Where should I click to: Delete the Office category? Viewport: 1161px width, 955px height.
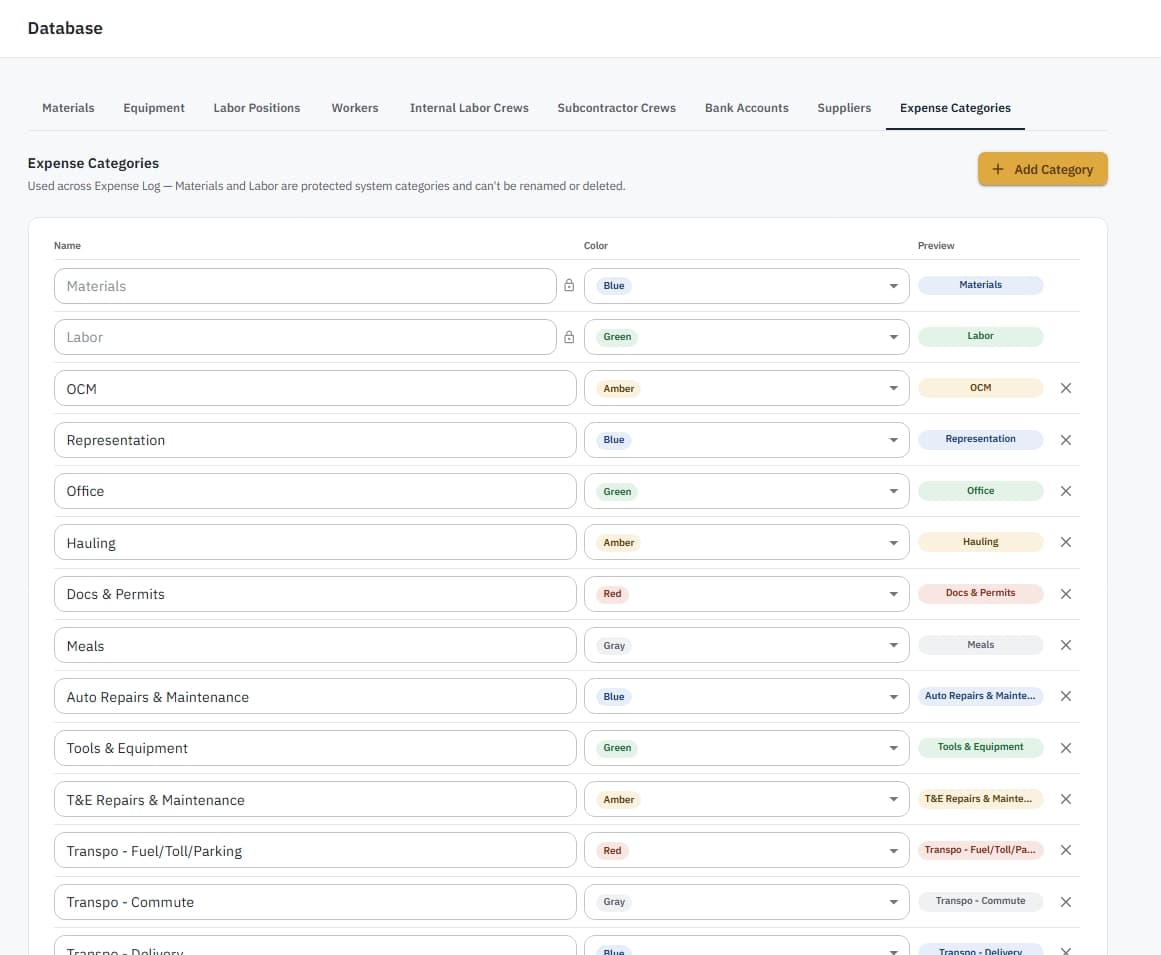pyautogui.click(x=1065, y=491)
